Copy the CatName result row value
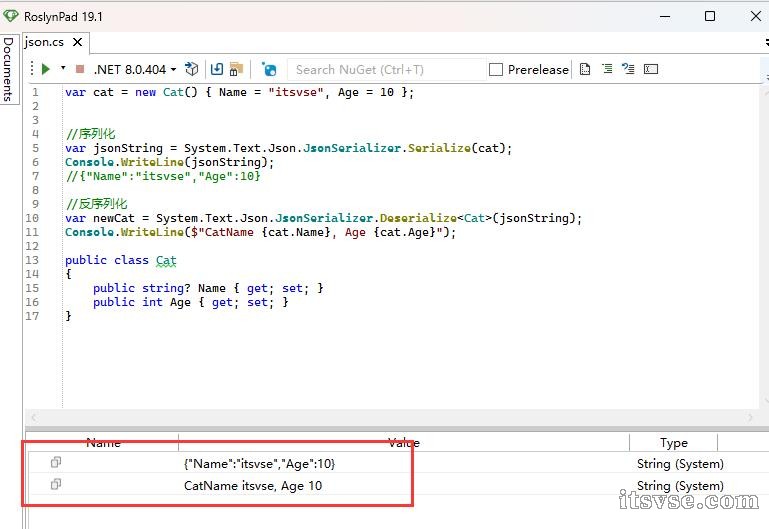The height and width of the screenshot is (529, 769). pyautogui.click(x=56, y=484)
